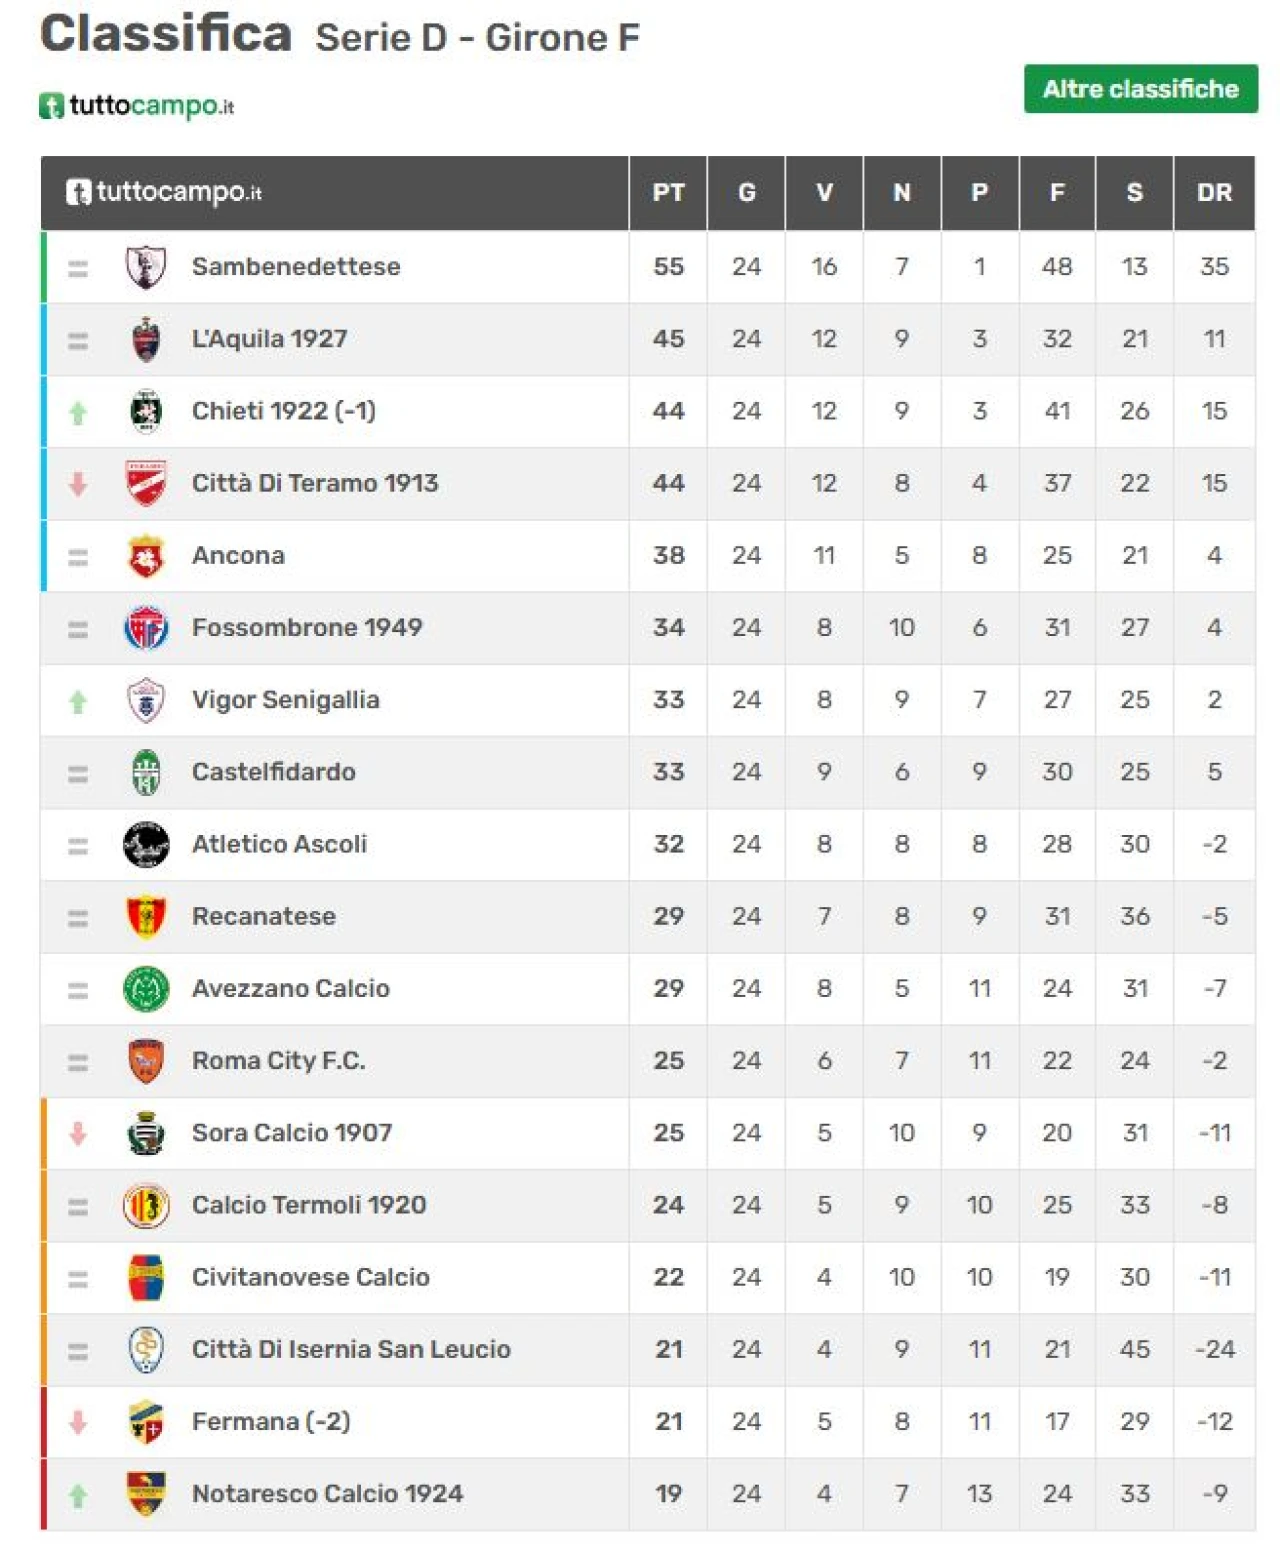Click the Sambenedettese team crest

pos(146,267)
